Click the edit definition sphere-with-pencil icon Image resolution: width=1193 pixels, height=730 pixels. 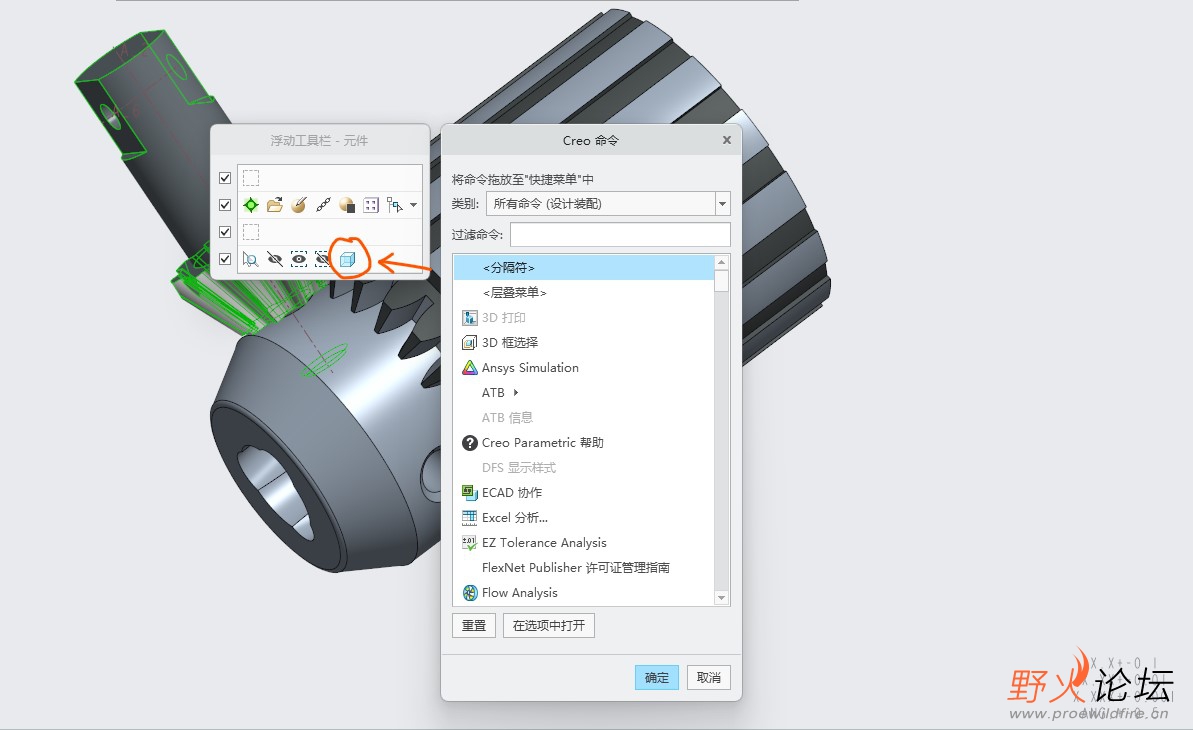299,205
